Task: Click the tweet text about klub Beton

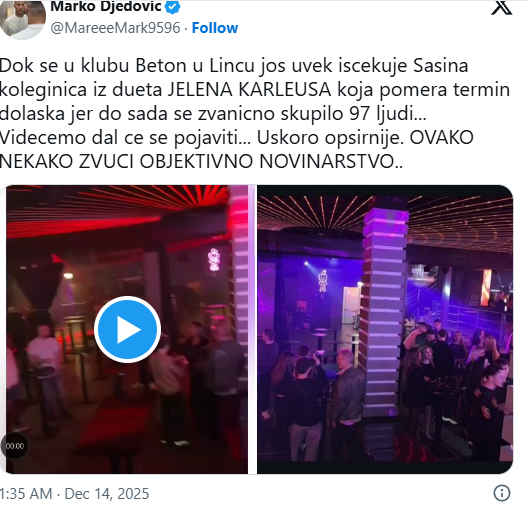Action: pyautogui.click(x=255, y=113)
